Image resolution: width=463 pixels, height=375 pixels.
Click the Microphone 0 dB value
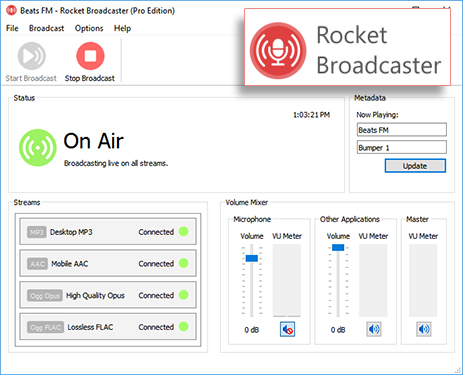pos(252,330)
